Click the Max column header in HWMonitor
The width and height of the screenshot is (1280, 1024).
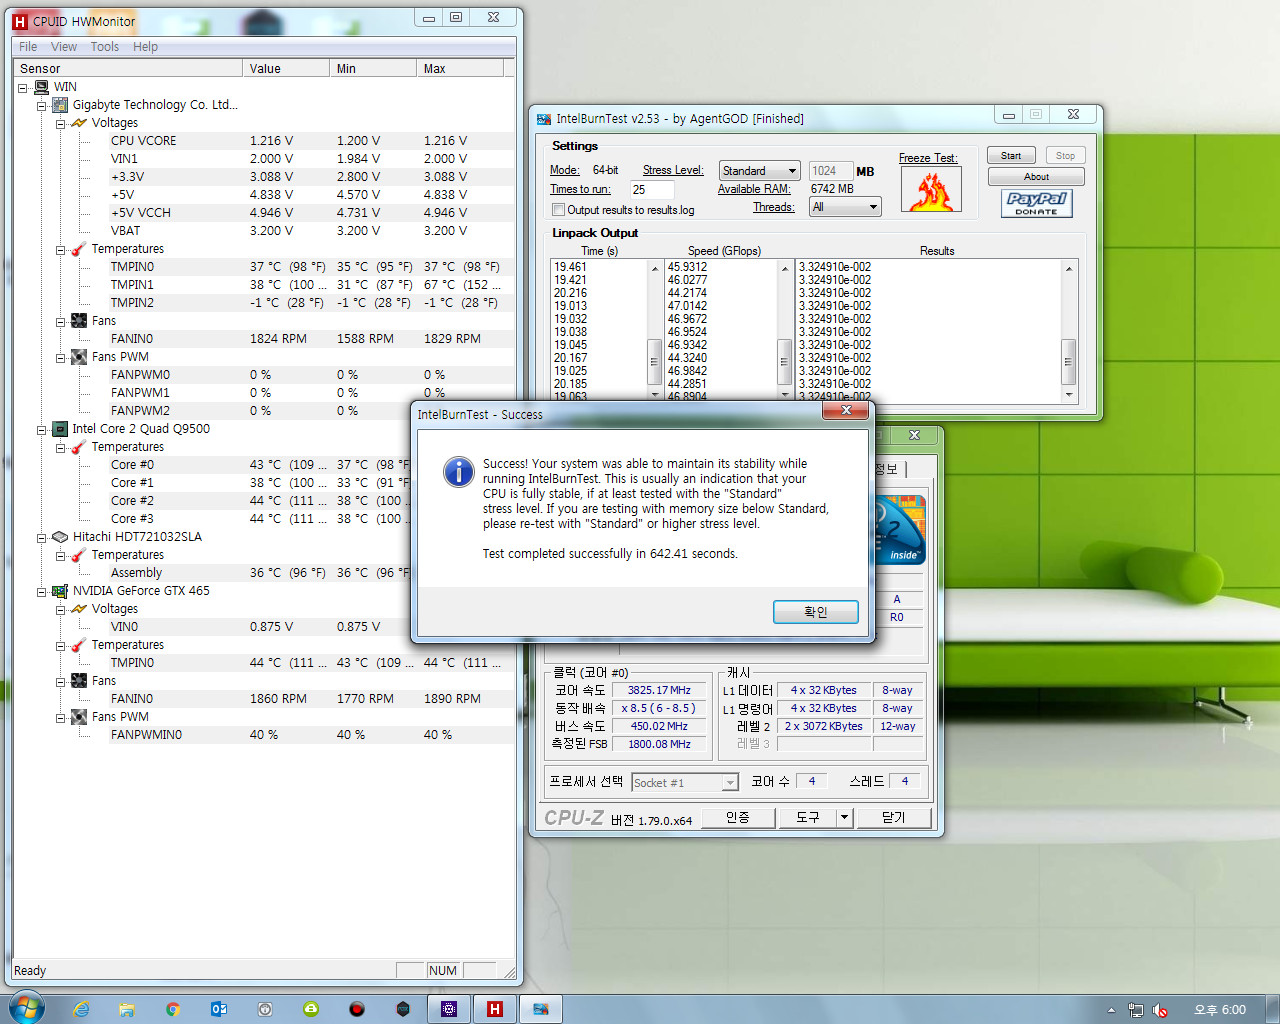(460, 69)
